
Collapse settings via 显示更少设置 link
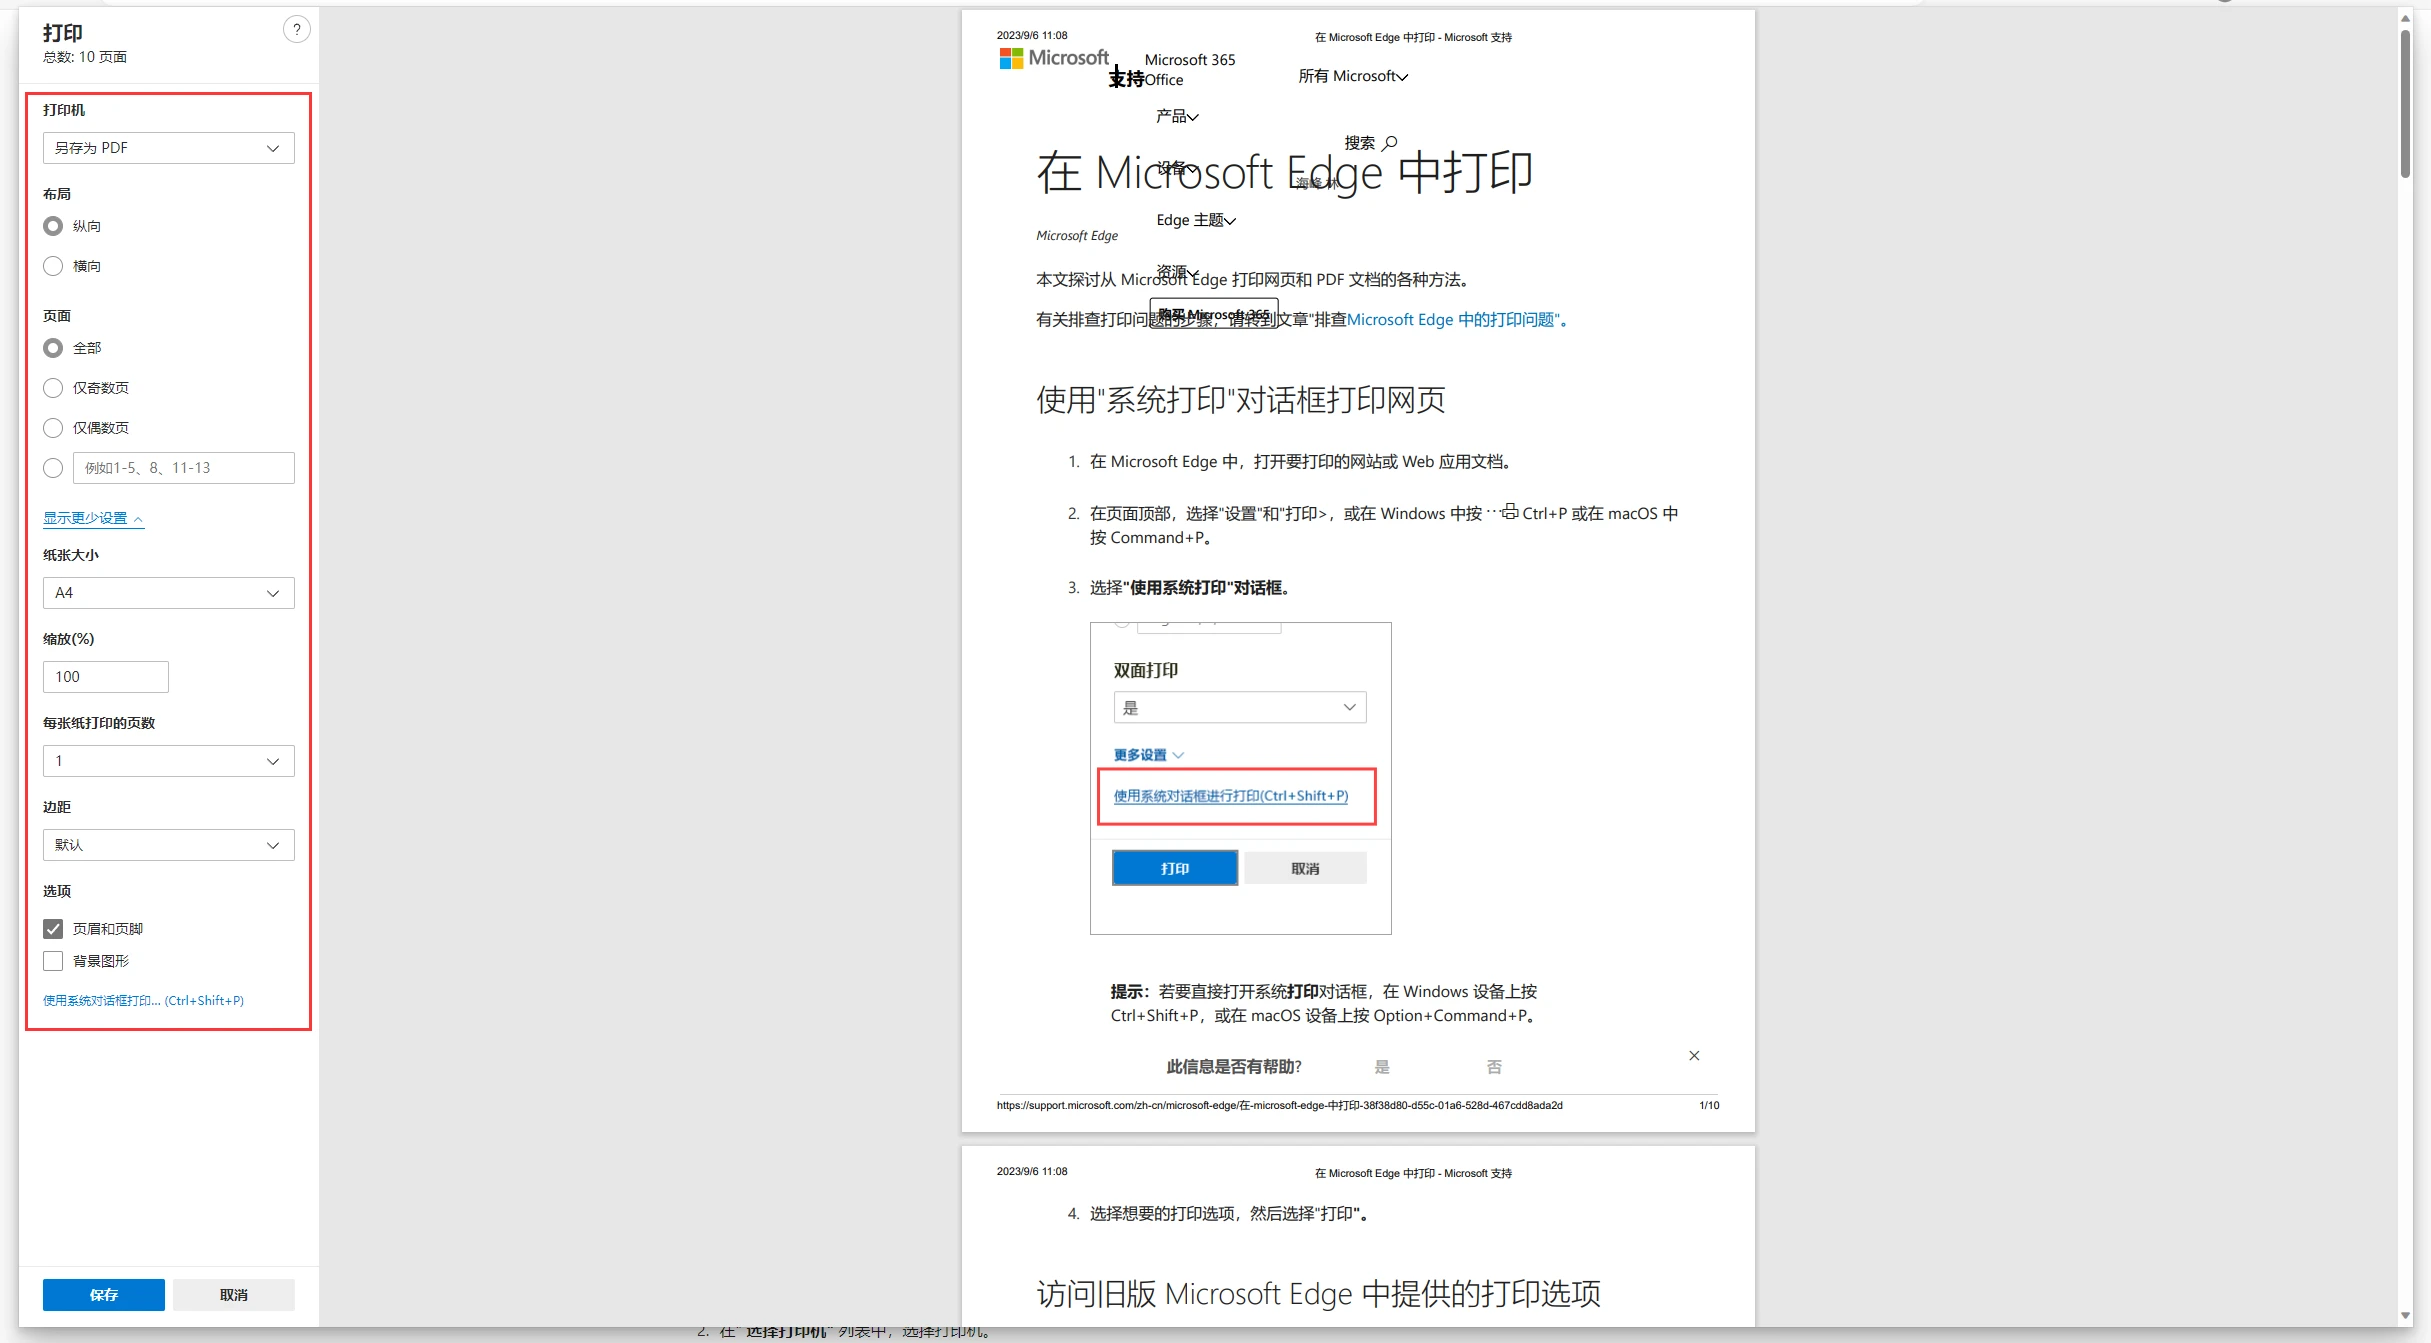point(93,518)
